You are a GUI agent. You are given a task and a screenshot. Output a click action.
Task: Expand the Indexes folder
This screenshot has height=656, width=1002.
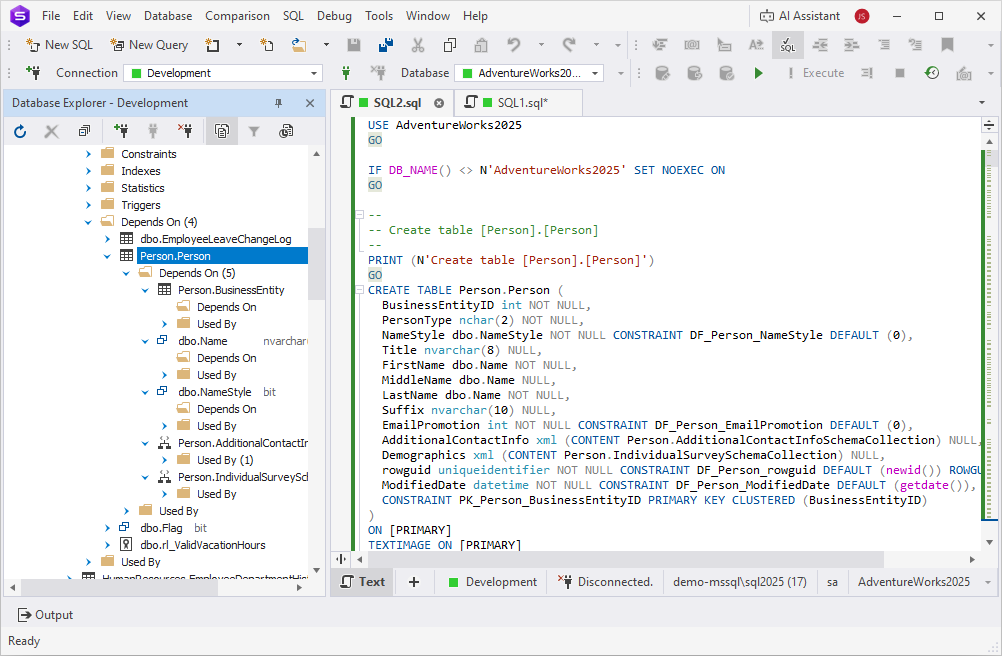(x=88, y=171)
